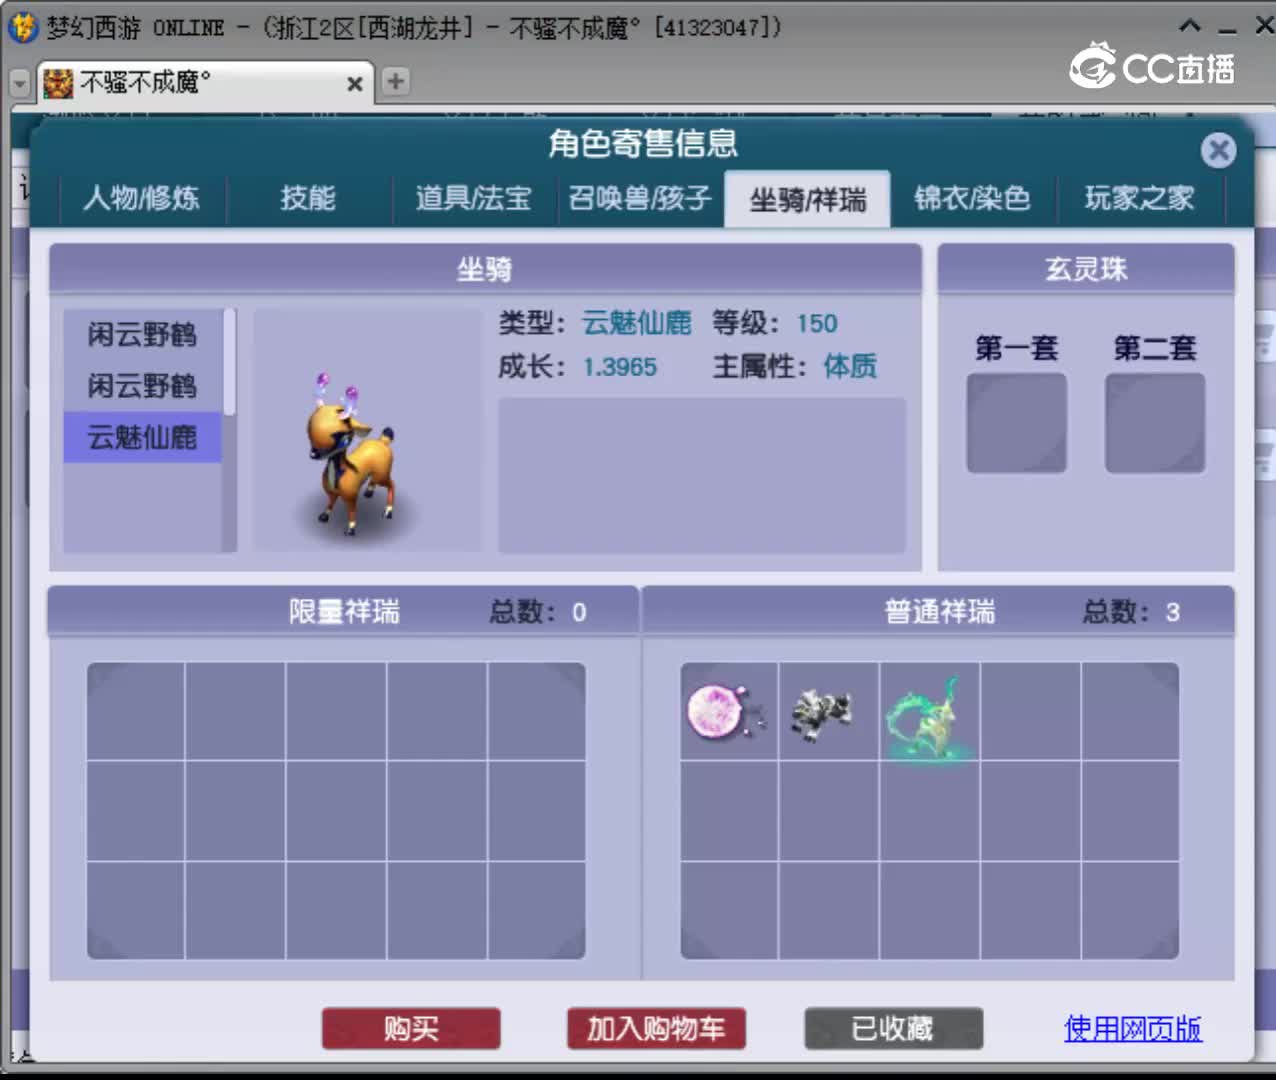Click the mount level value 150
The width and height of the screenshot is (1276, 1080).
(817, 323)
